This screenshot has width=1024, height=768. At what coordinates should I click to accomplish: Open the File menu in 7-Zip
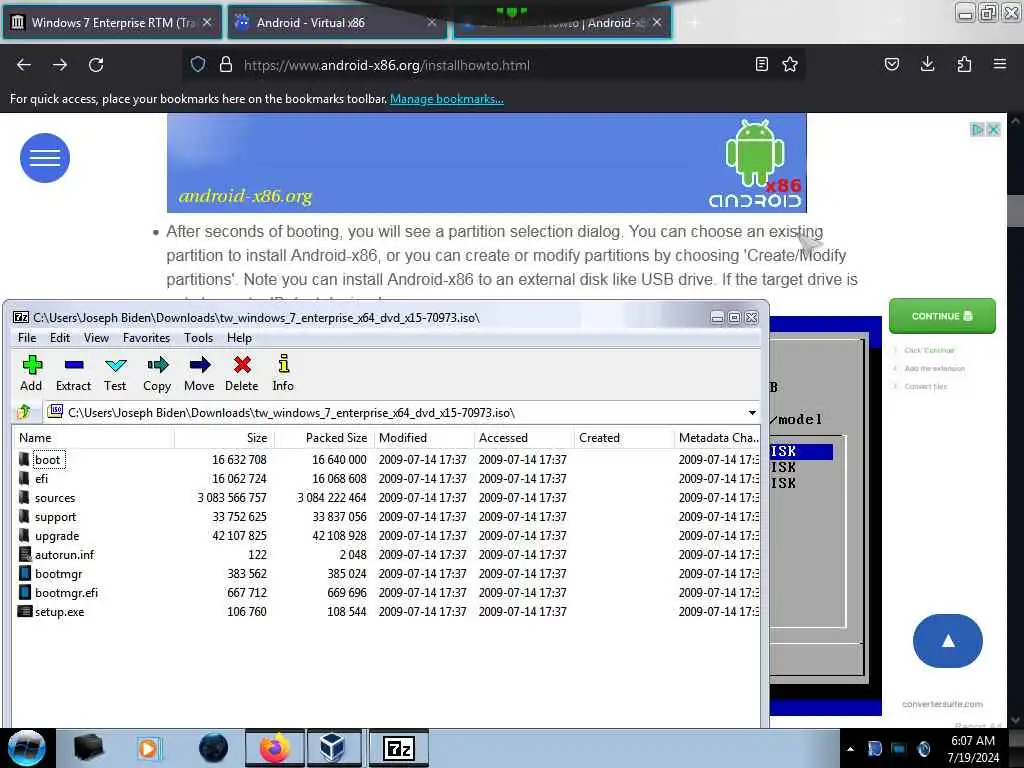pos(27,338)
